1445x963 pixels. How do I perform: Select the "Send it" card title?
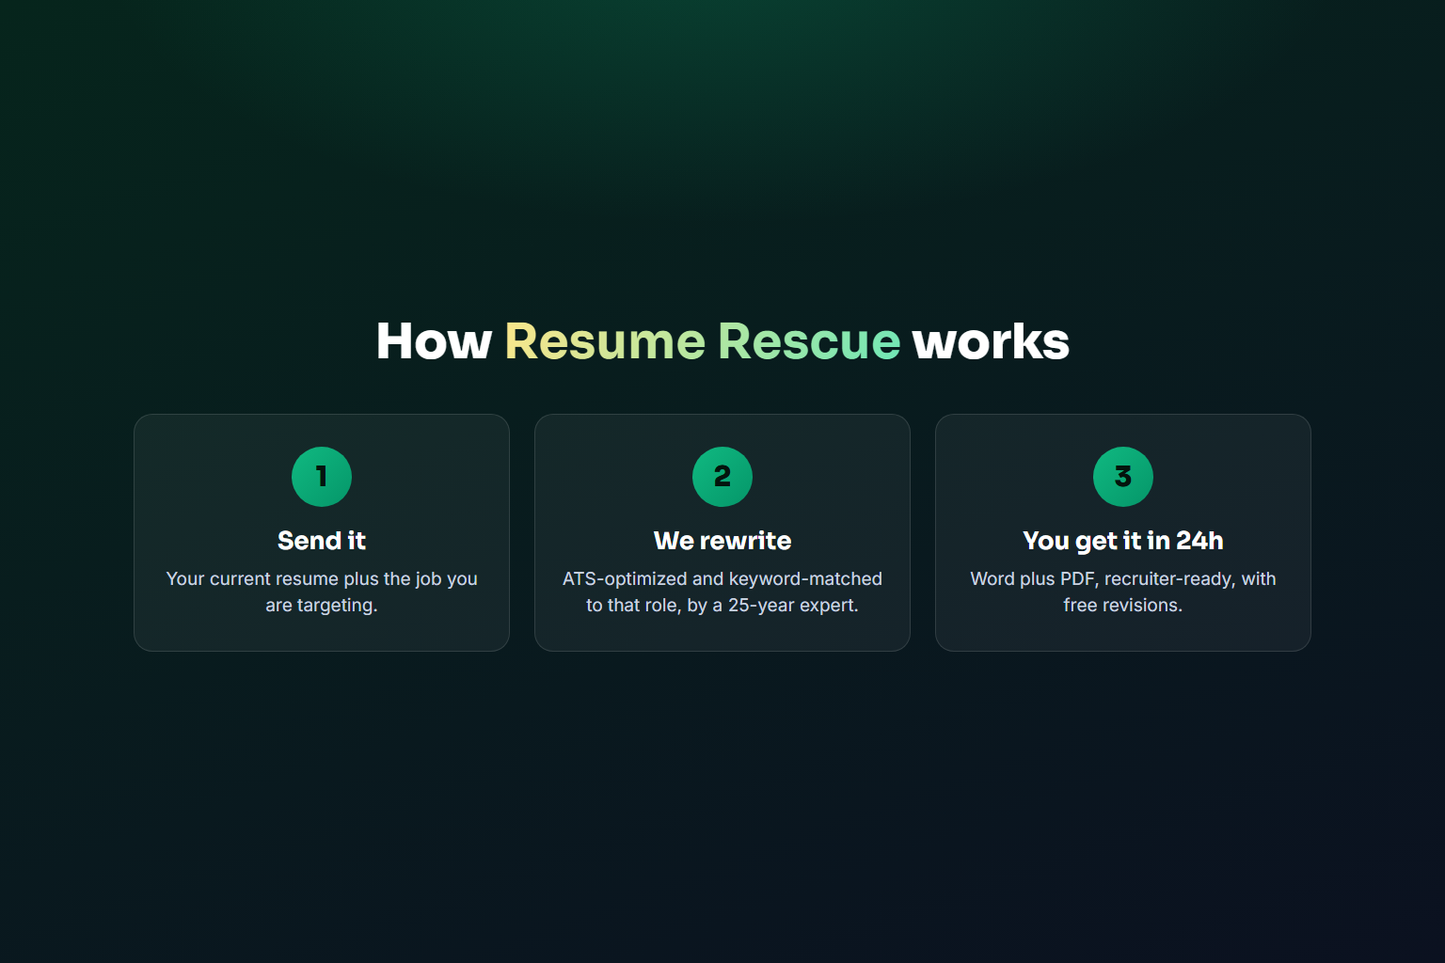tap(321, 541)
